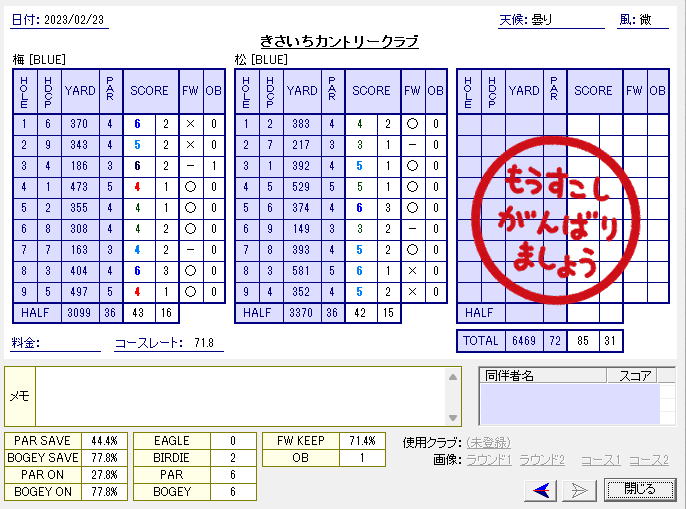This screenshot has width=686, height=509.
Task: Click the スコア column header
Action: [x=632, y=376]
